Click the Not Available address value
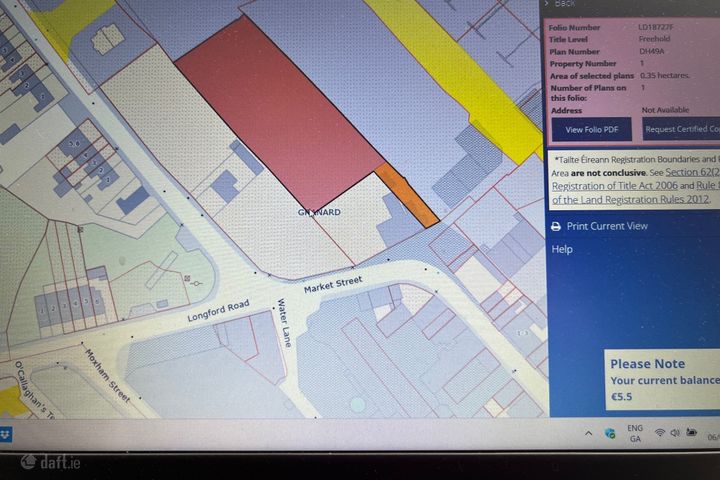Screen dimensions: 720x480 click(665, 110)
